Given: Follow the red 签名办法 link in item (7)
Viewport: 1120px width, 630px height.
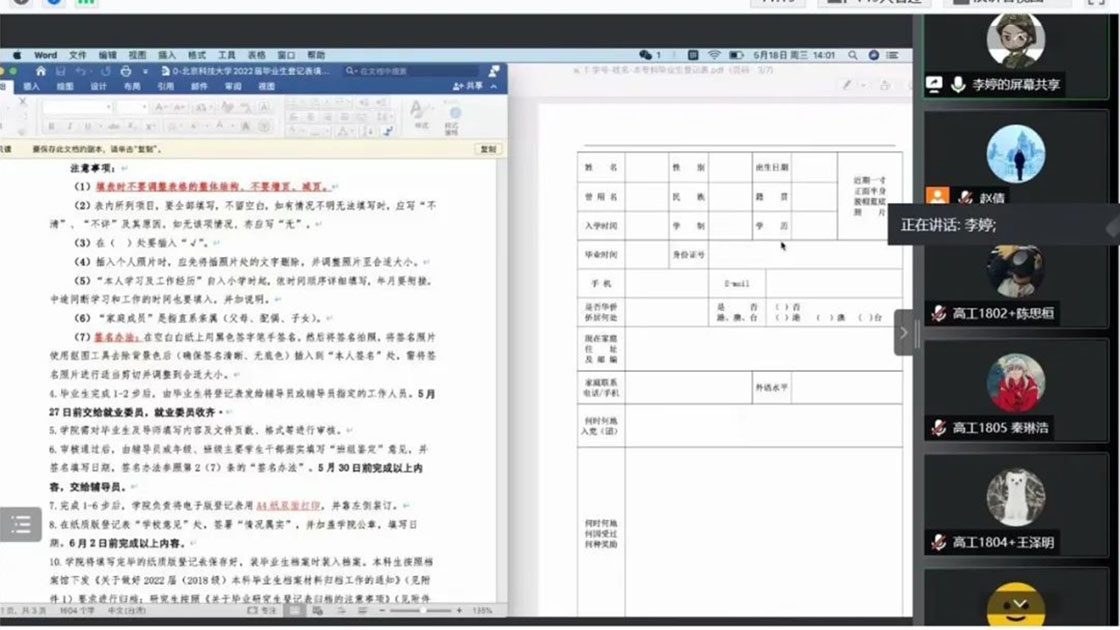Looking at the screenshot, I should [117, 337].
